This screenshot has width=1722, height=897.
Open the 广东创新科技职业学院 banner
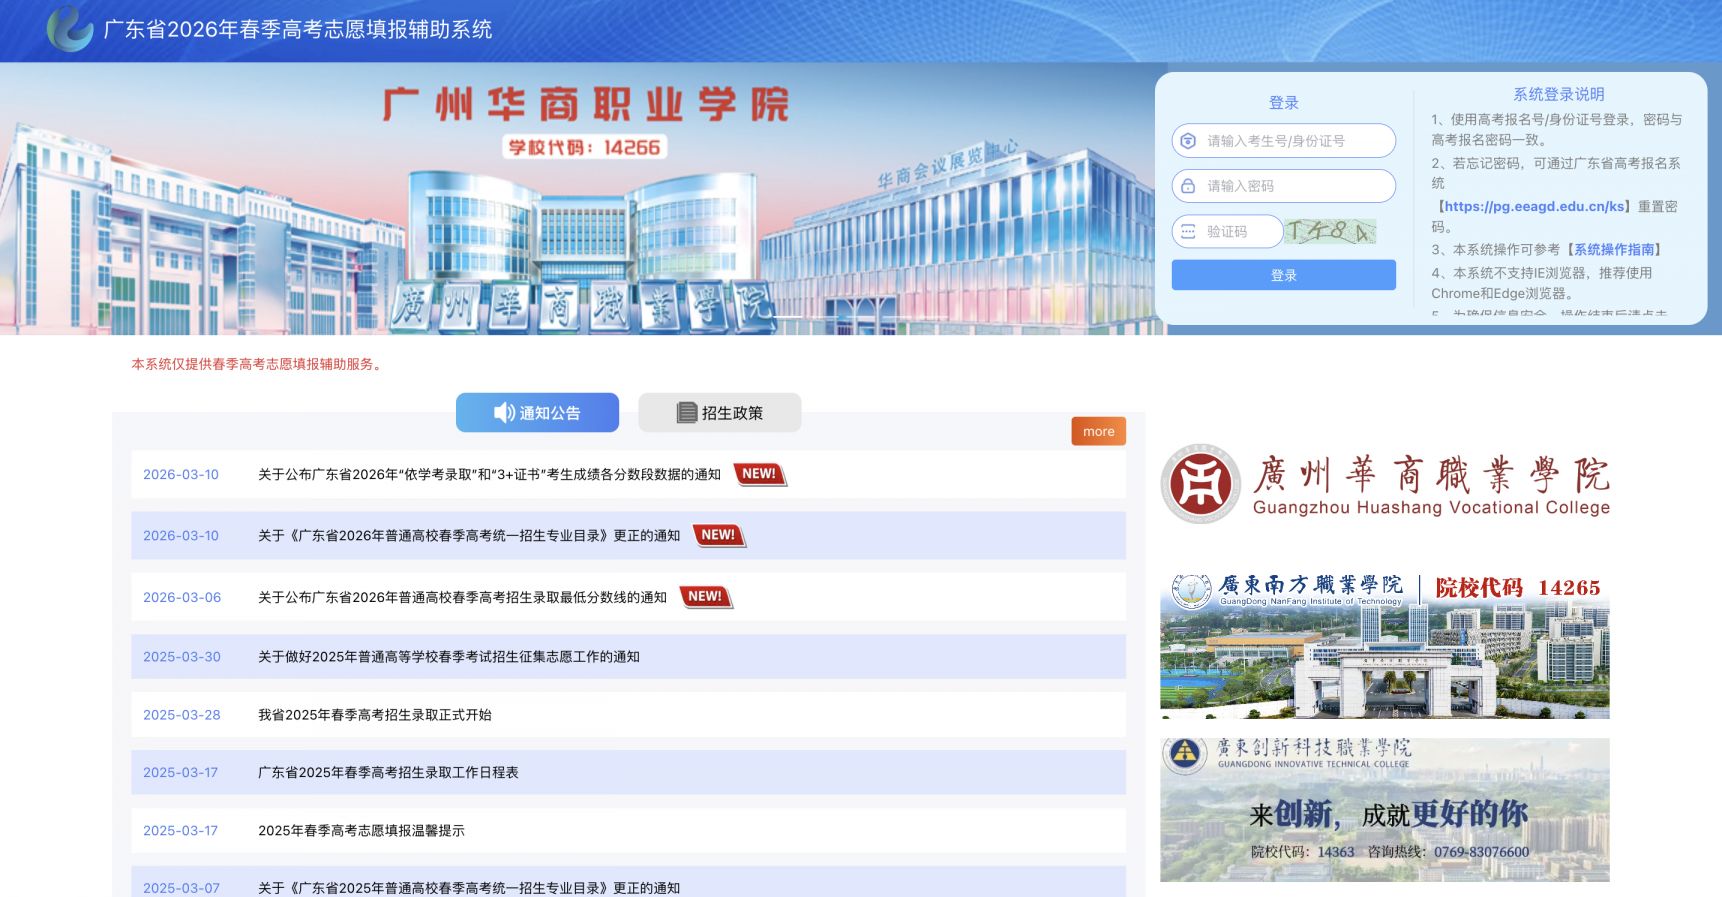point(1385,810)
